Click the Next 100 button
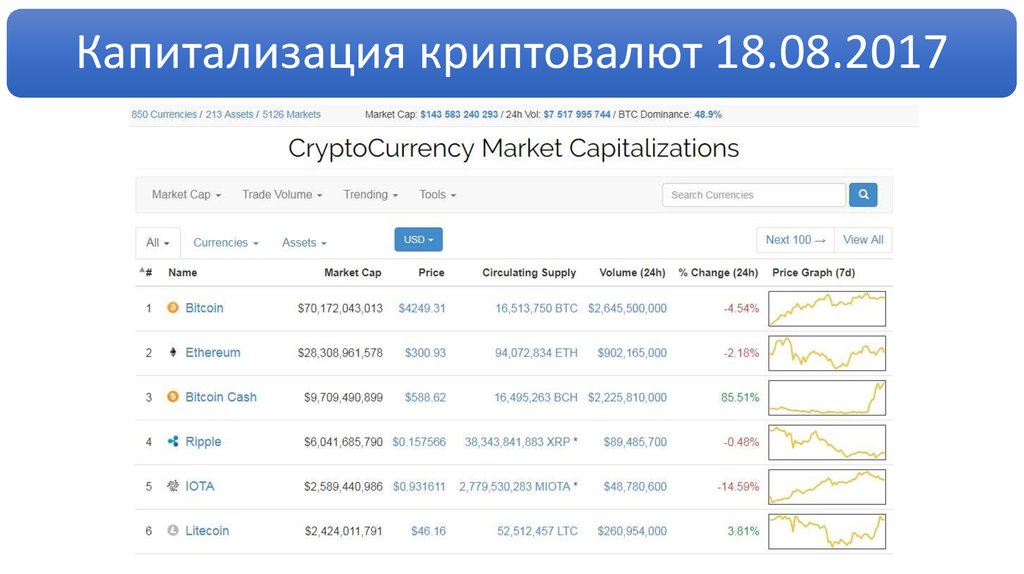Image resolution: width=1024 pixels, height=574 pixels. click(796, 240)
